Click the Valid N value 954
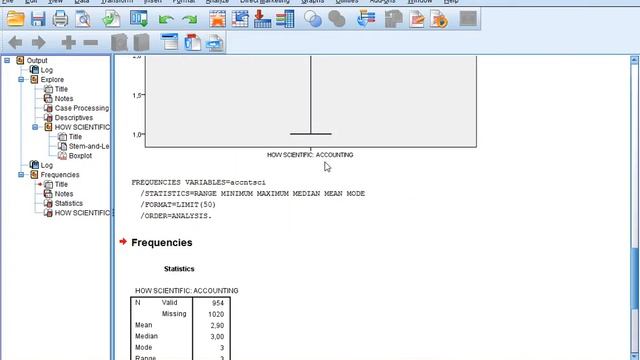 218,303
